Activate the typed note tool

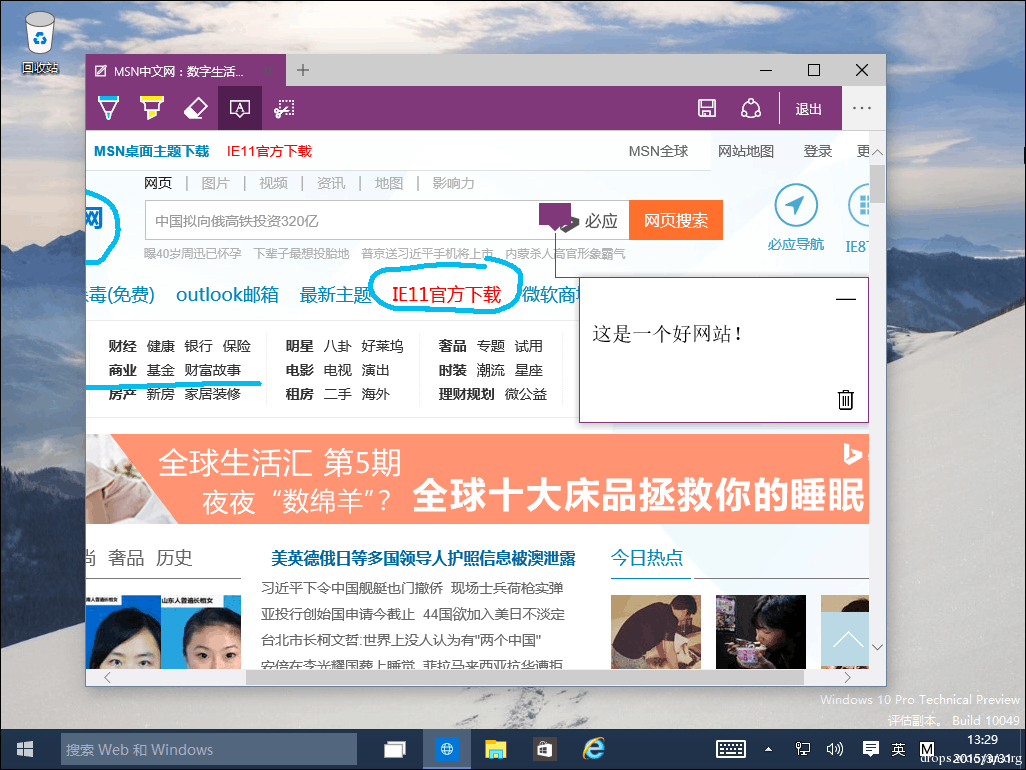pos(239,108)
